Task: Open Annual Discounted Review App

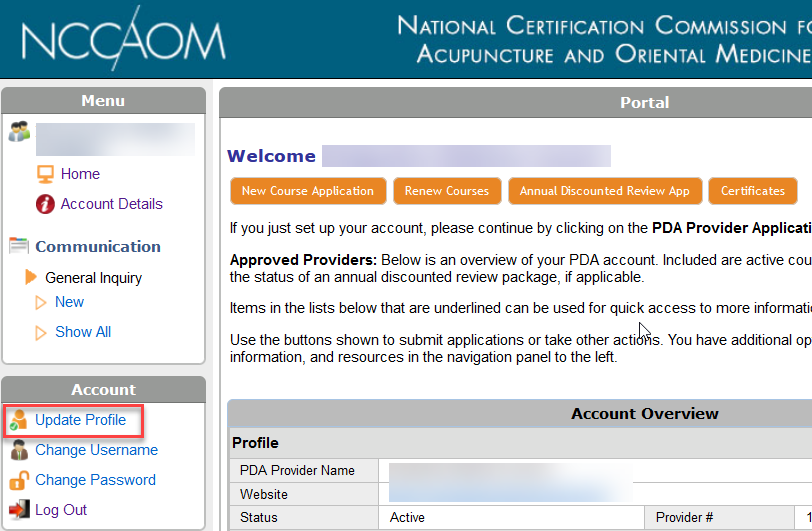Action: point(604,191)
